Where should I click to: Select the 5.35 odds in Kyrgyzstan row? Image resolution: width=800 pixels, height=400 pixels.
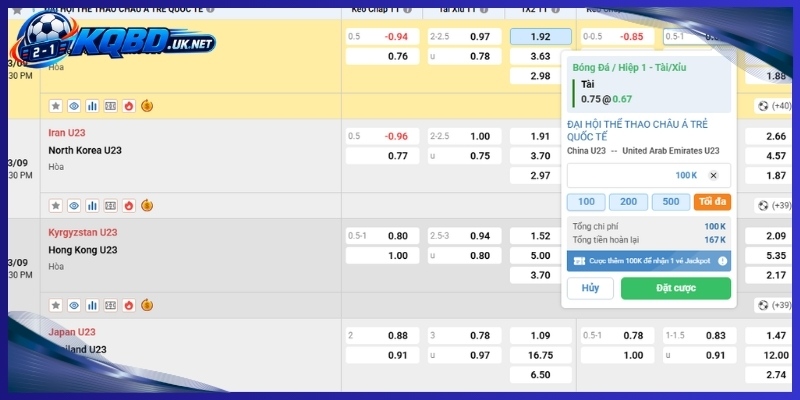point(769,256)
